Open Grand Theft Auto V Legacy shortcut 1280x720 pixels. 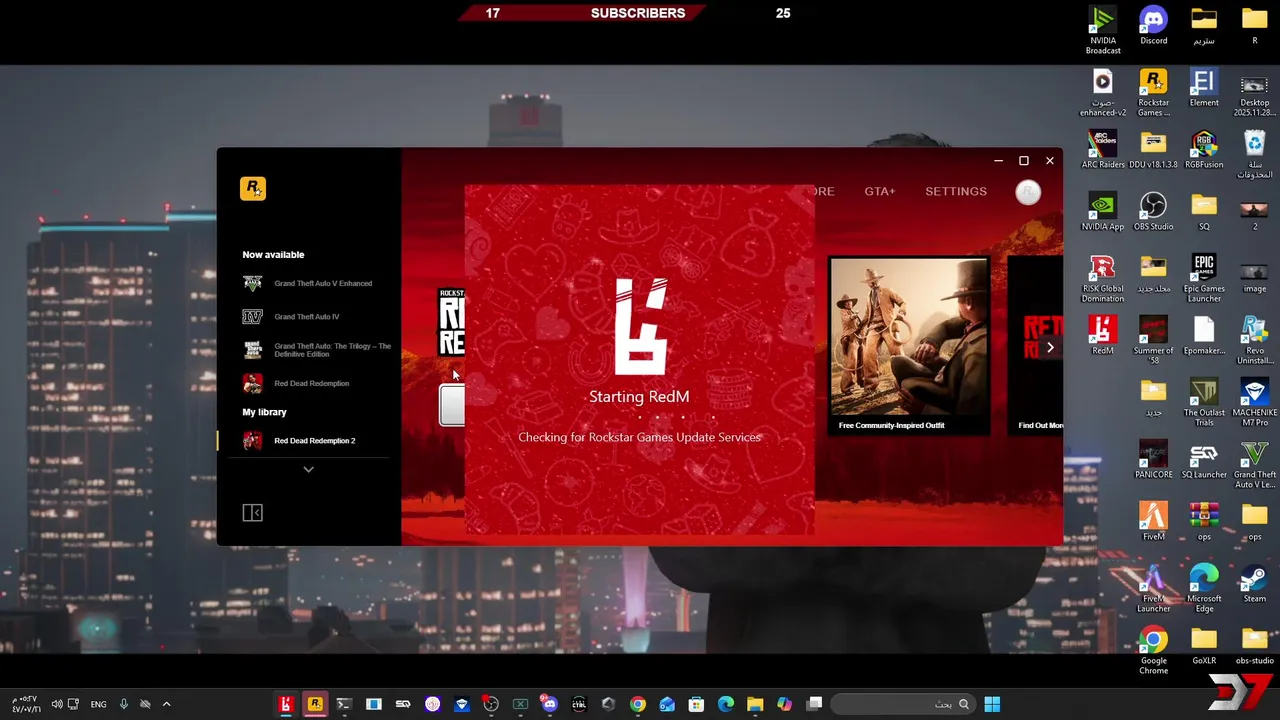click(x=1255, y=464)
